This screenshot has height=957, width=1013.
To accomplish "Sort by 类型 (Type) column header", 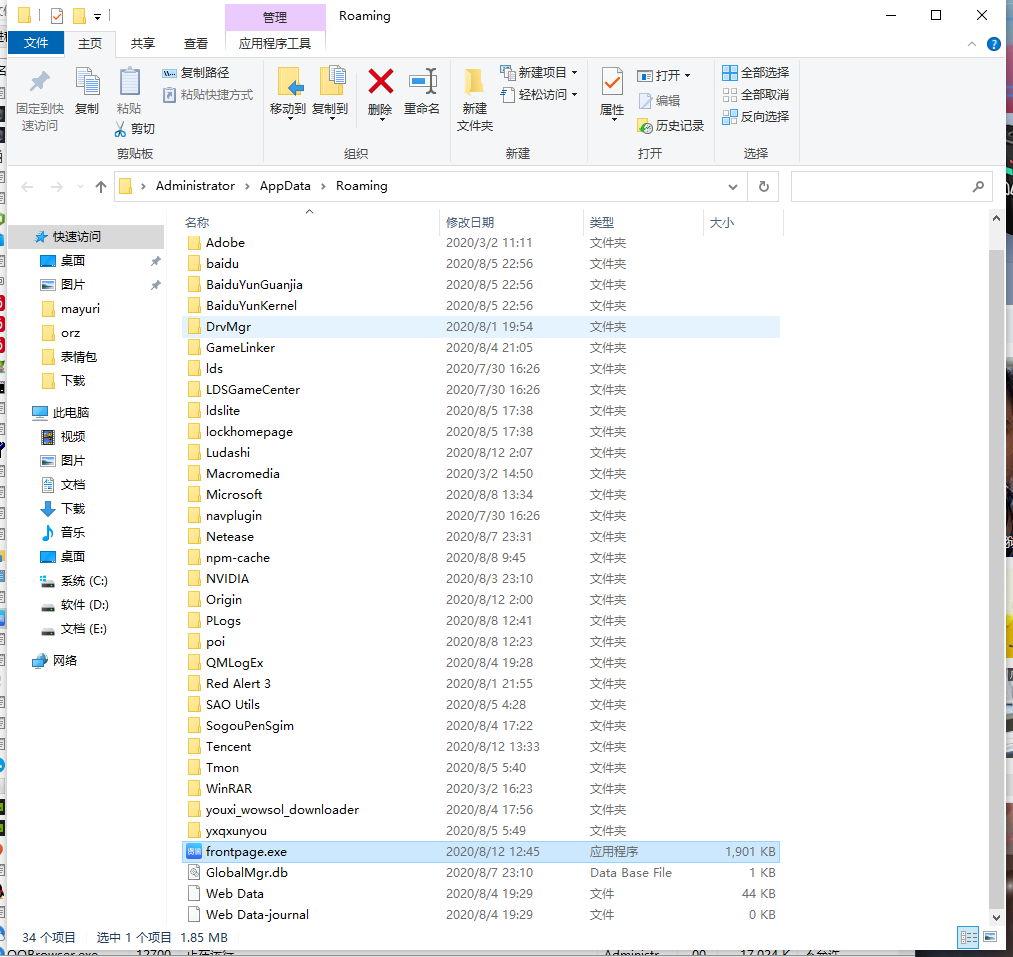I will [x=601, y=222].
